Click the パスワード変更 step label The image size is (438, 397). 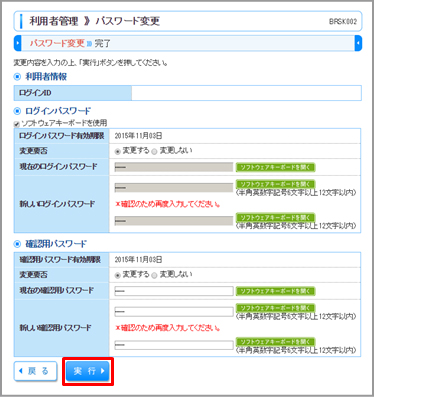57,43
